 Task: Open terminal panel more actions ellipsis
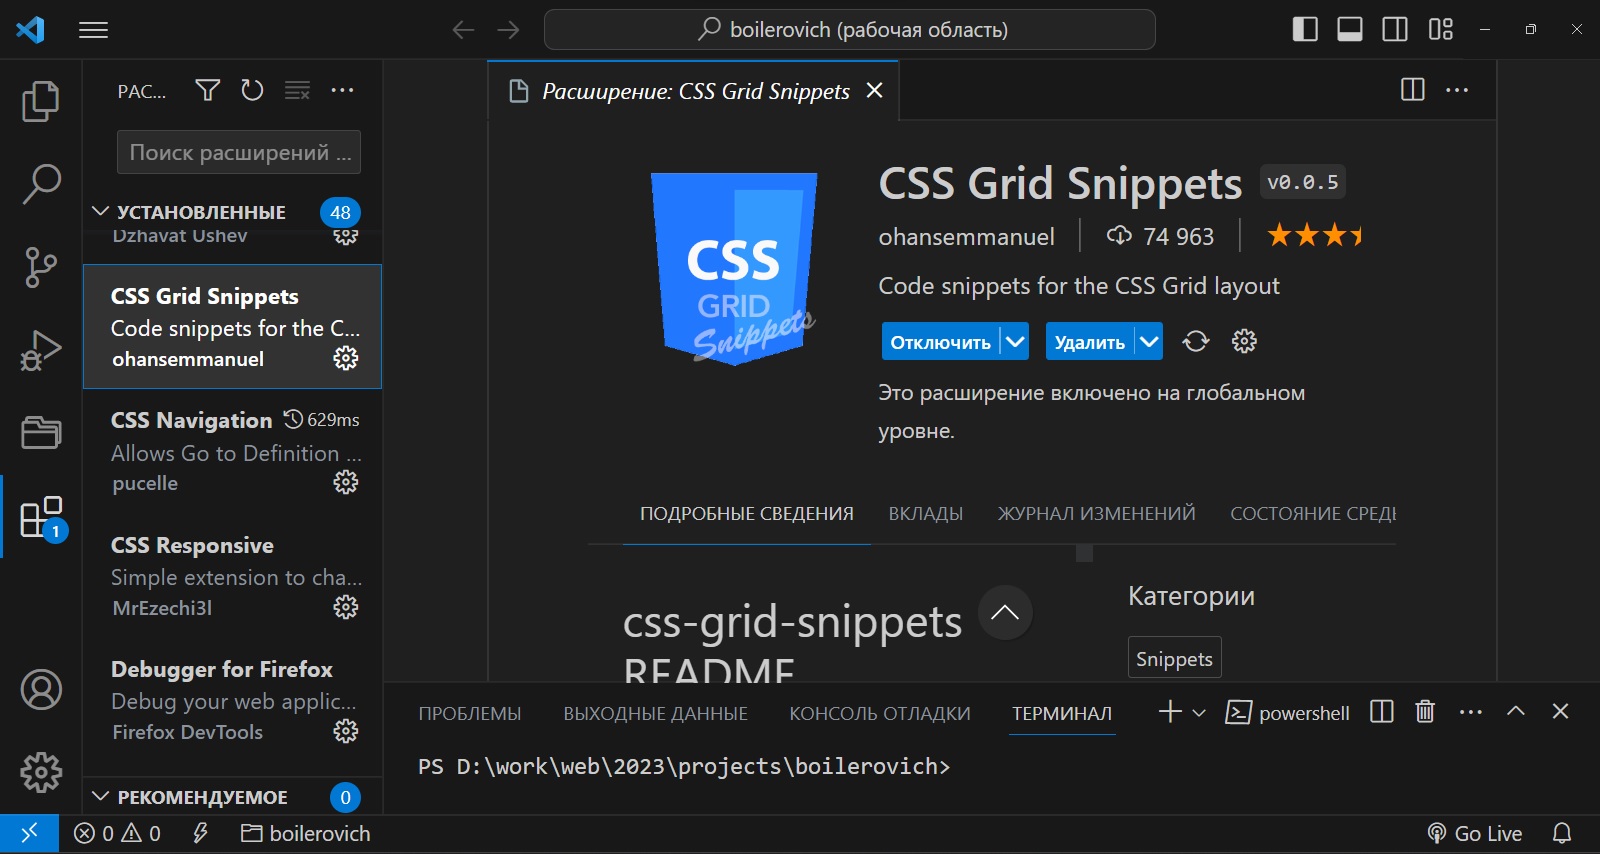coord(1471,712)
